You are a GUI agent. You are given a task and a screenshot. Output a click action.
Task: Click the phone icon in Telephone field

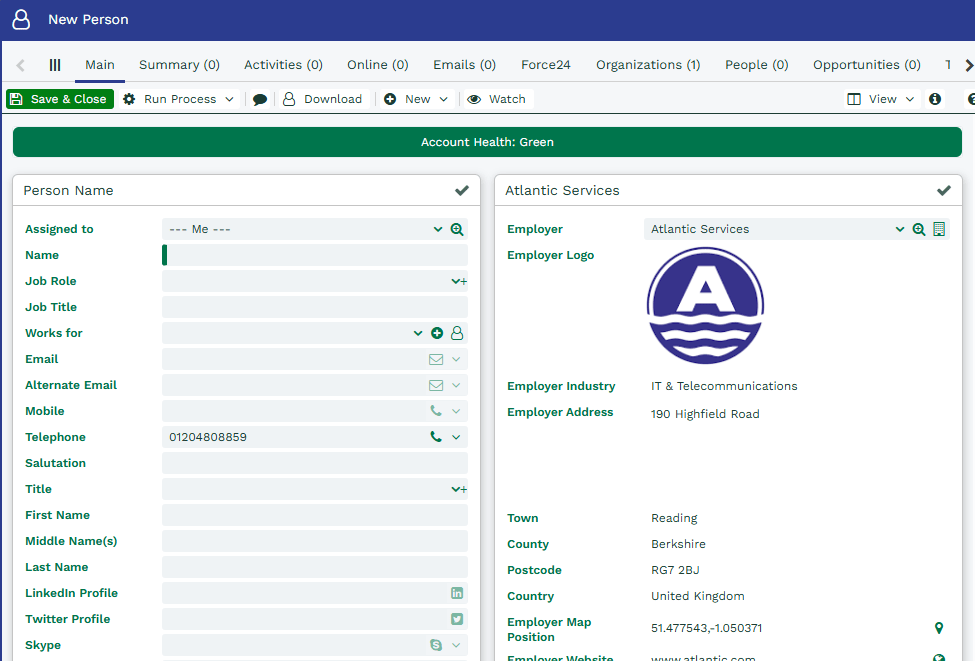click(x=436, y=437)
